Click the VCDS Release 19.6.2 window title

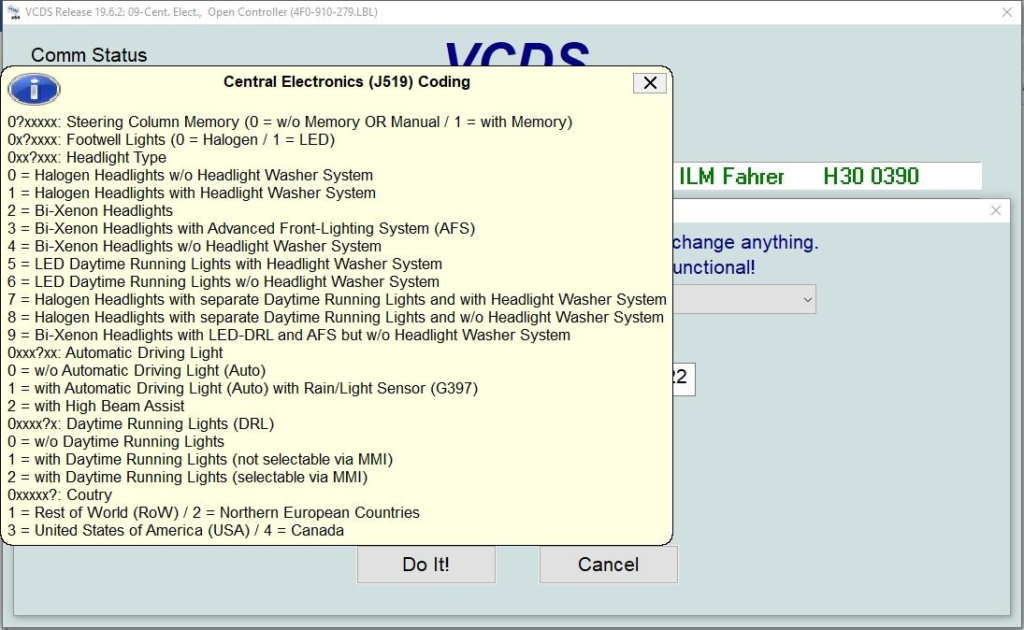[201, 12]
